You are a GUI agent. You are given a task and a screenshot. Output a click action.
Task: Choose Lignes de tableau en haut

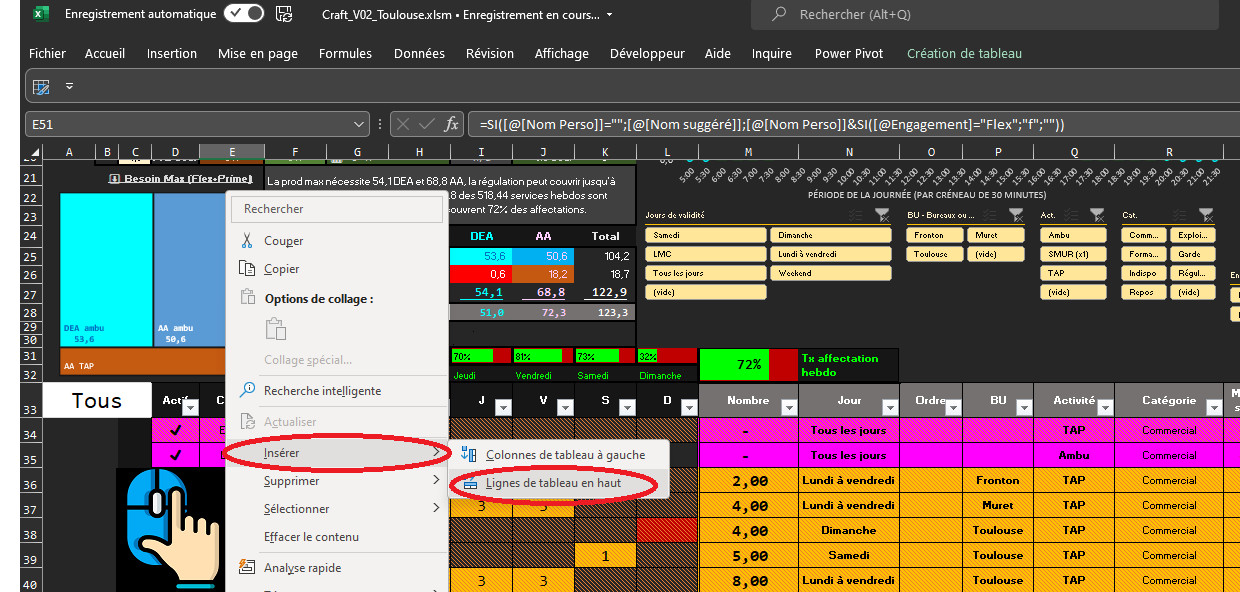[x=553, y=483]
